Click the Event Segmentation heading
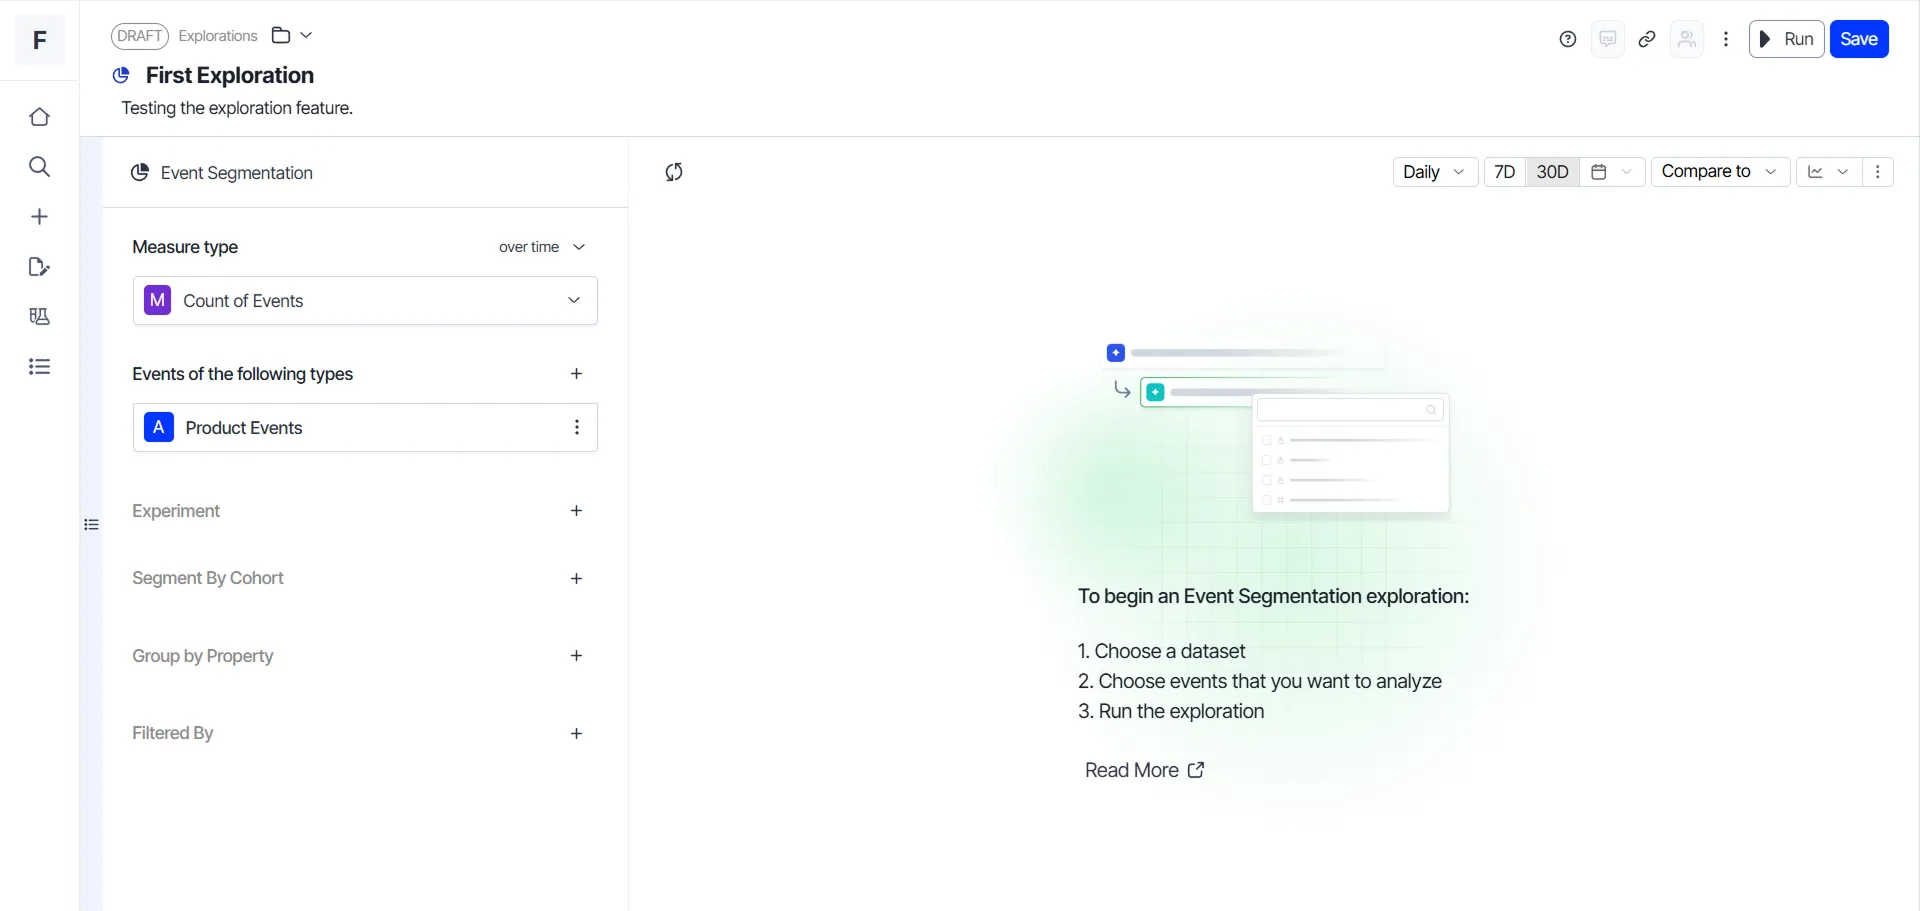This screenshot has width=1920, height=911. [x=237, y=173]
